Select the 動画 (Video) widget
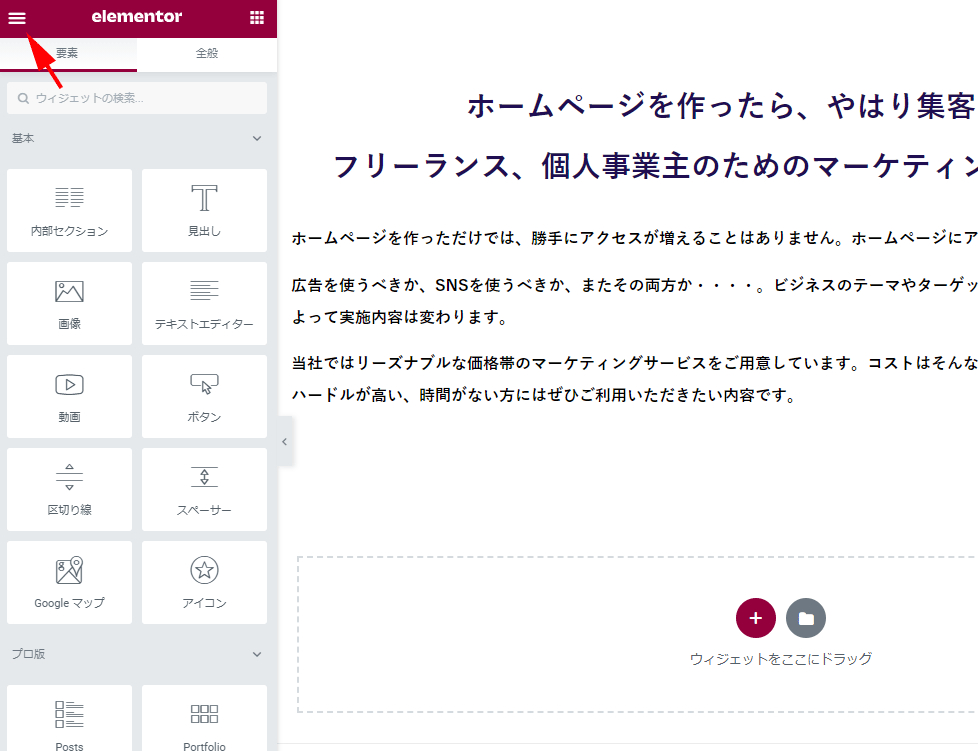 pyautogui.click(x=69, y=396)
